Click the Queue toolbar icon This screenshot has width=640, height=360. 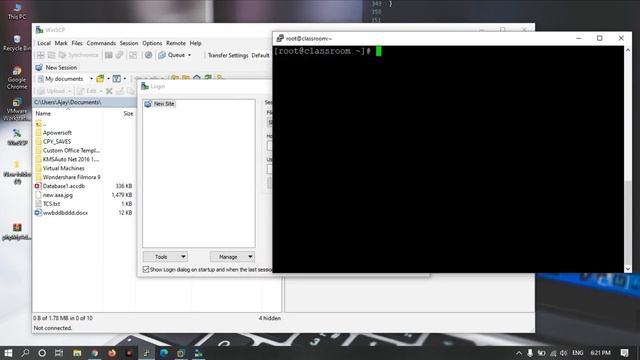point(162,55)
